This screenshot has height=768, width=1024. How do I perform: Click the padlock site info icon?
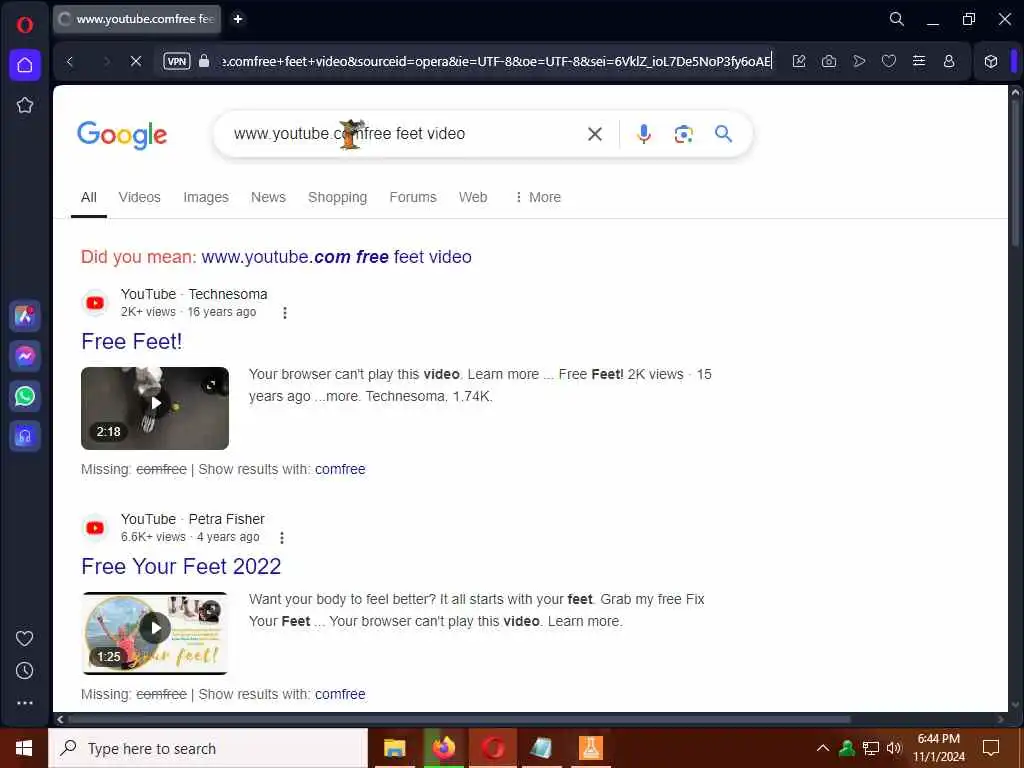[x=204, y=61]
